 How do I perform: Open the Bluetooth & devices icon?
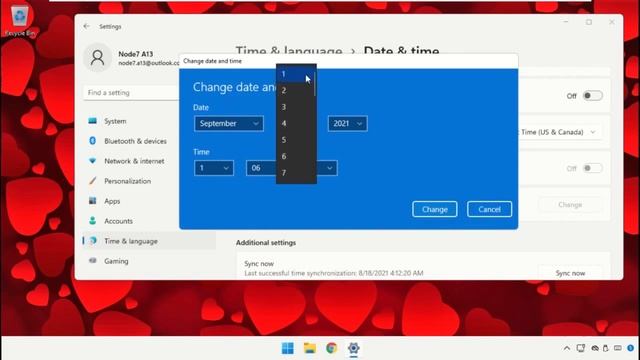pos(93,141)
